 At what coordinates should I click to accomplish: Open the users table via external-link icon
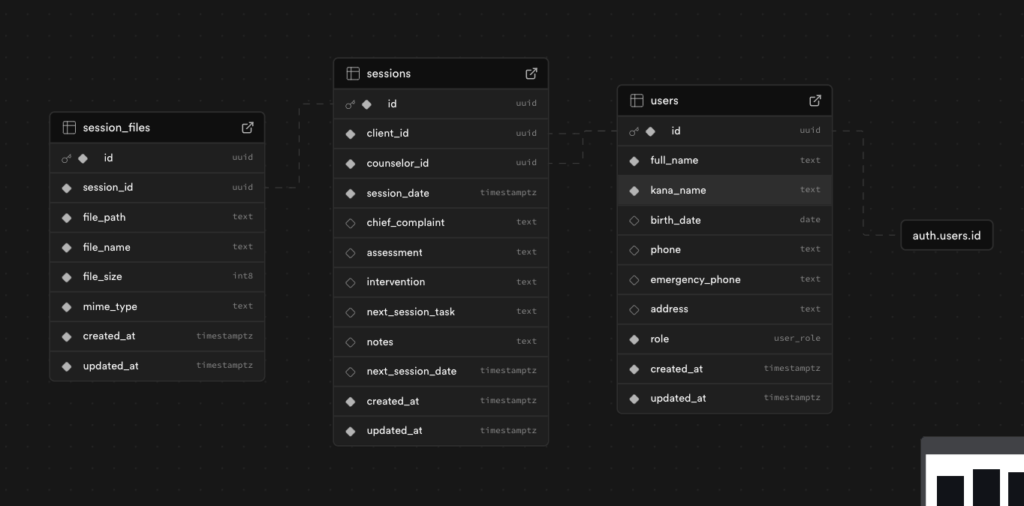(815, 101)
